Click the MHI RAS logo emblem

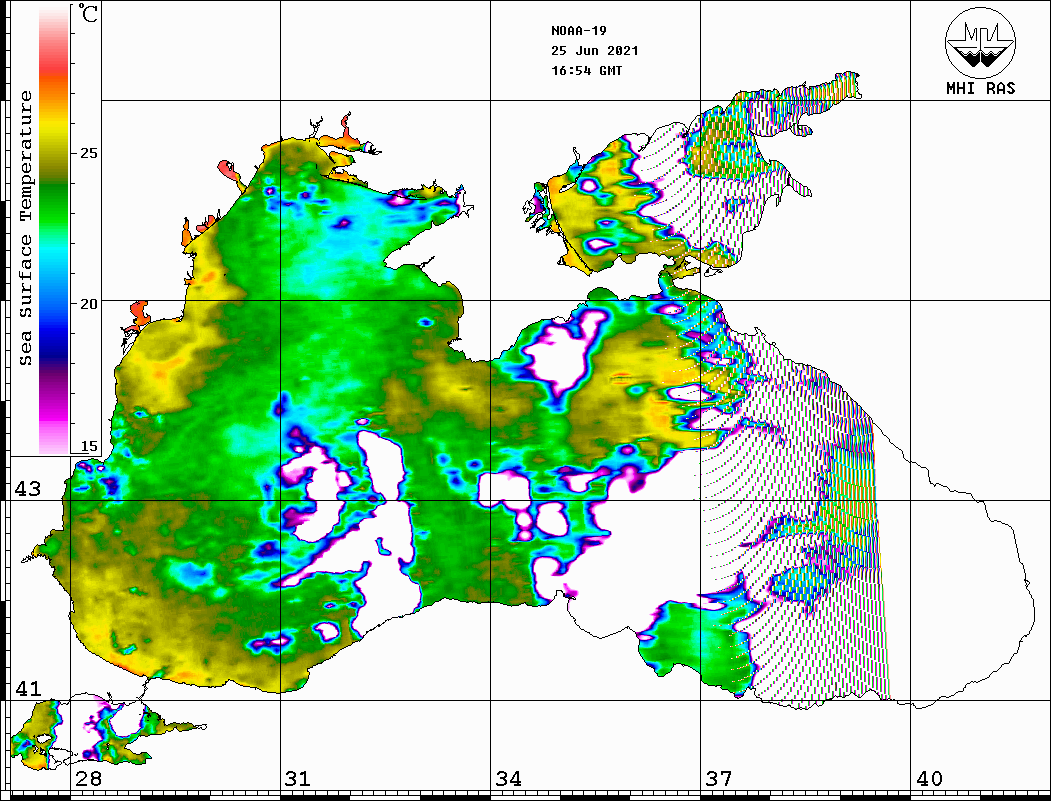980,42
